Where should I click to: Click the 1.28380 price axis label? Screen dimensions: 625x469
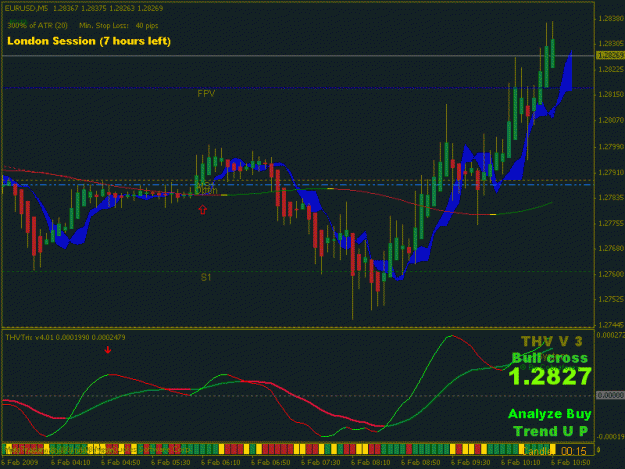pos(611,19)
